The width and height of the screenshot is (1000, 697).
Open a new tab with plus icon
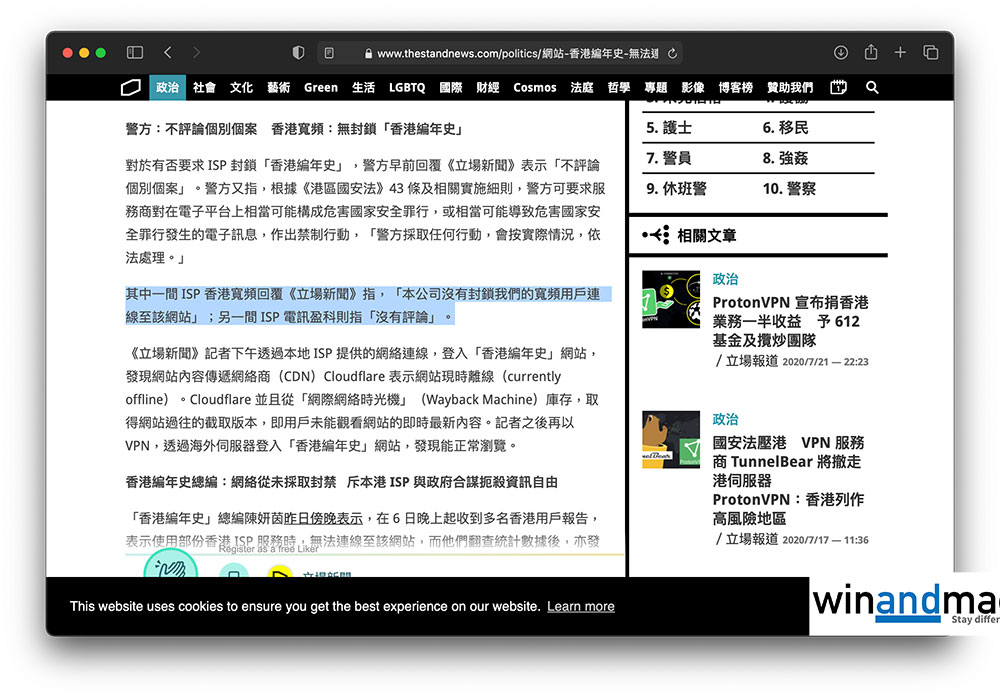tap(900, 53)
